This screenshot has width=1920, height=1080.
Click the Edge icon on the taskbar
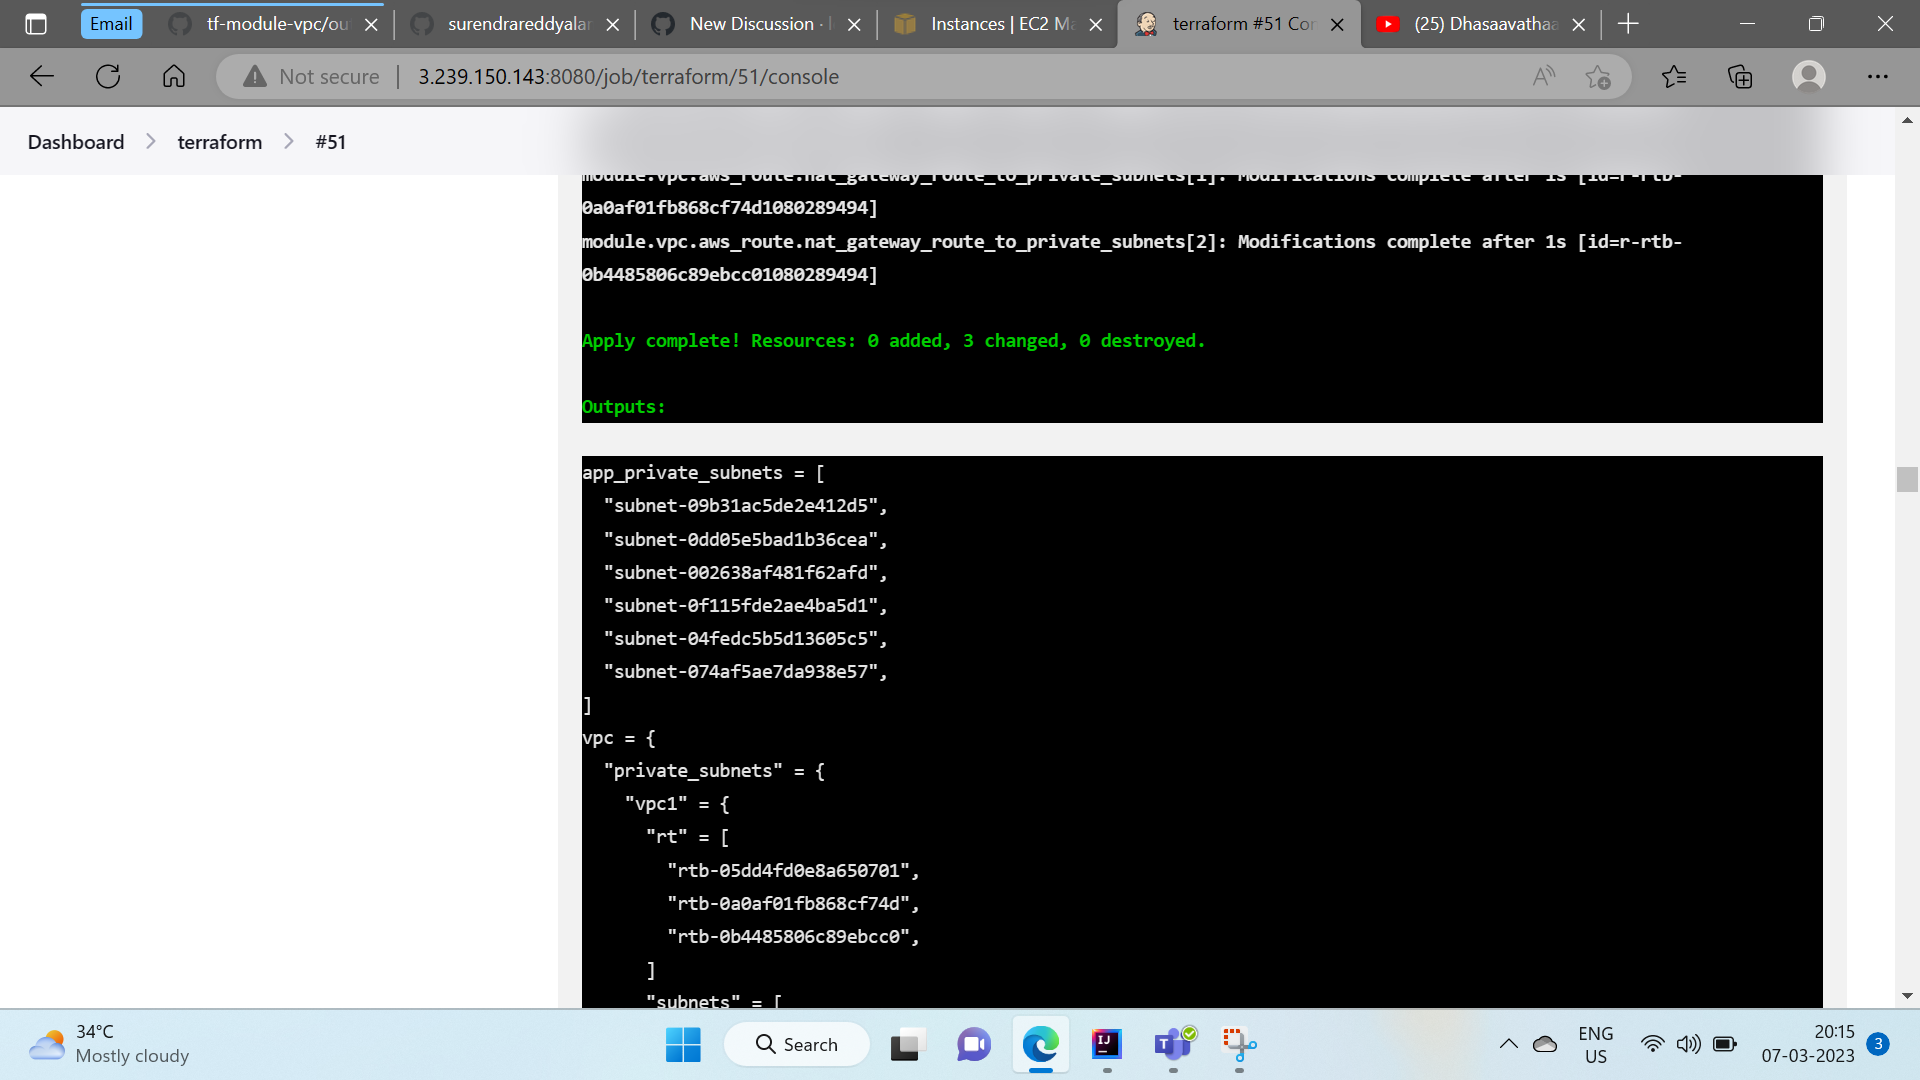(1040, 1044)
